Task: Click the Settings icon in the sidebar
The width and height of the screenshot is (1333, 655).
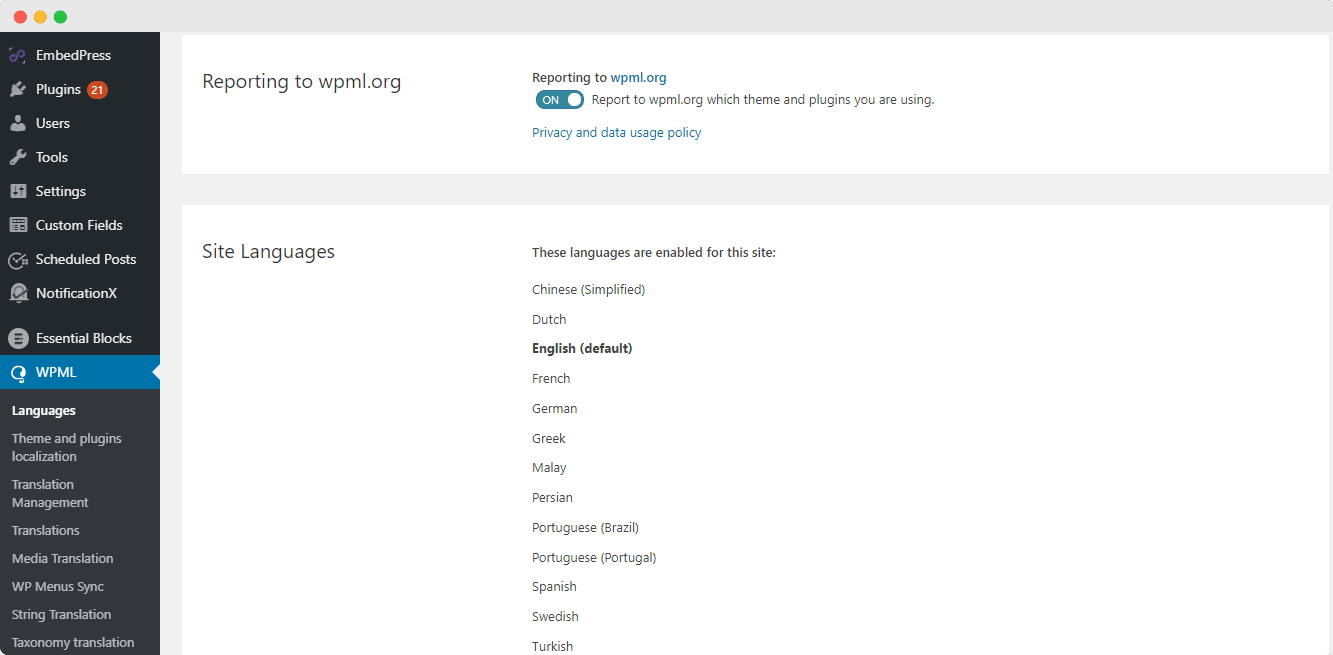Action: coord(17,191)
